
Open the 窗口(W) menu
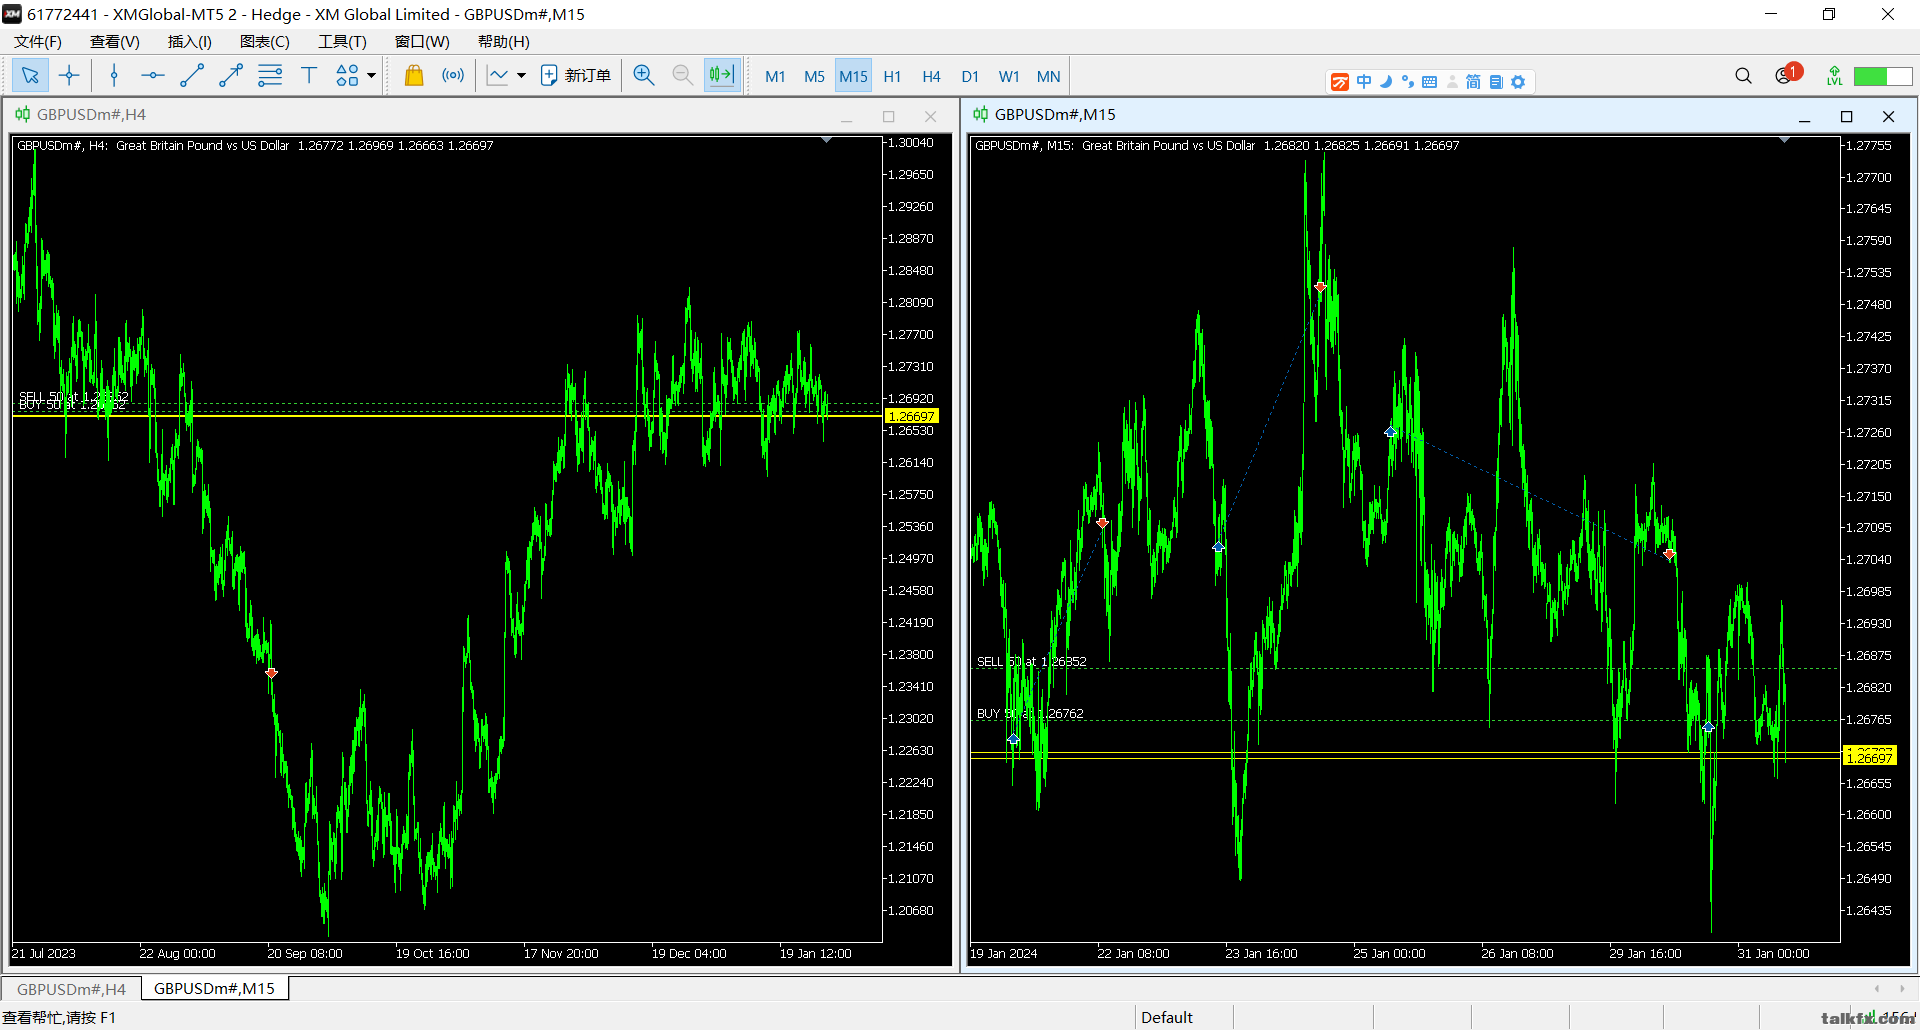tap(422, 41)
